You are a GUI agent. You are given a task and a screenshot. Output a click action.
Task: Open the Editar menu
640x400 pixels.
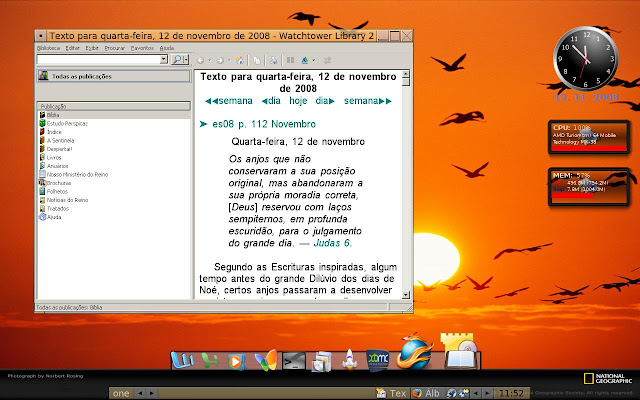pos(73,48)
